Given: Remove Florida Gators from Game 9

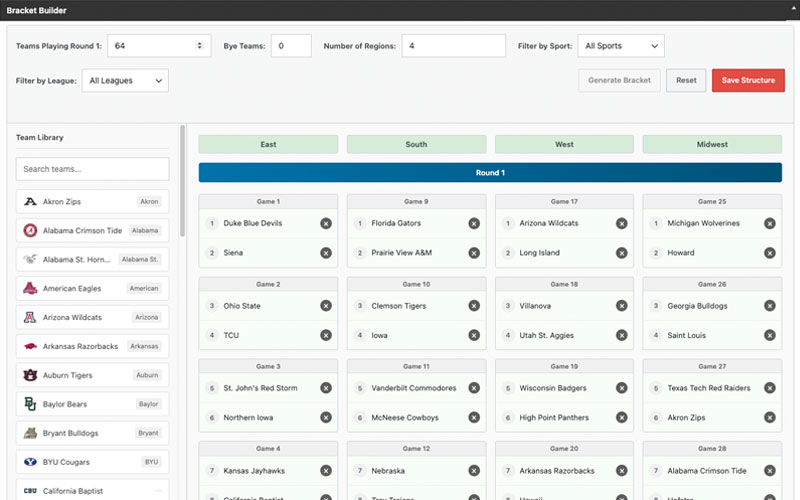Looking at the screenshot, I should point(474,223).
